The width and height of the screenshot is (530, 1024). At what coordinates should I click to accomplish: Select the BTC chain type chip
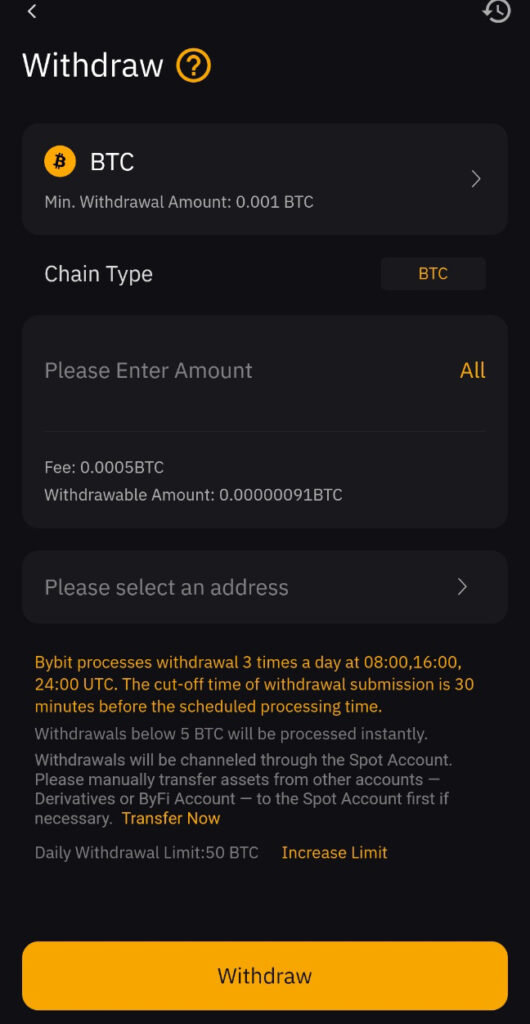[433, 274]
